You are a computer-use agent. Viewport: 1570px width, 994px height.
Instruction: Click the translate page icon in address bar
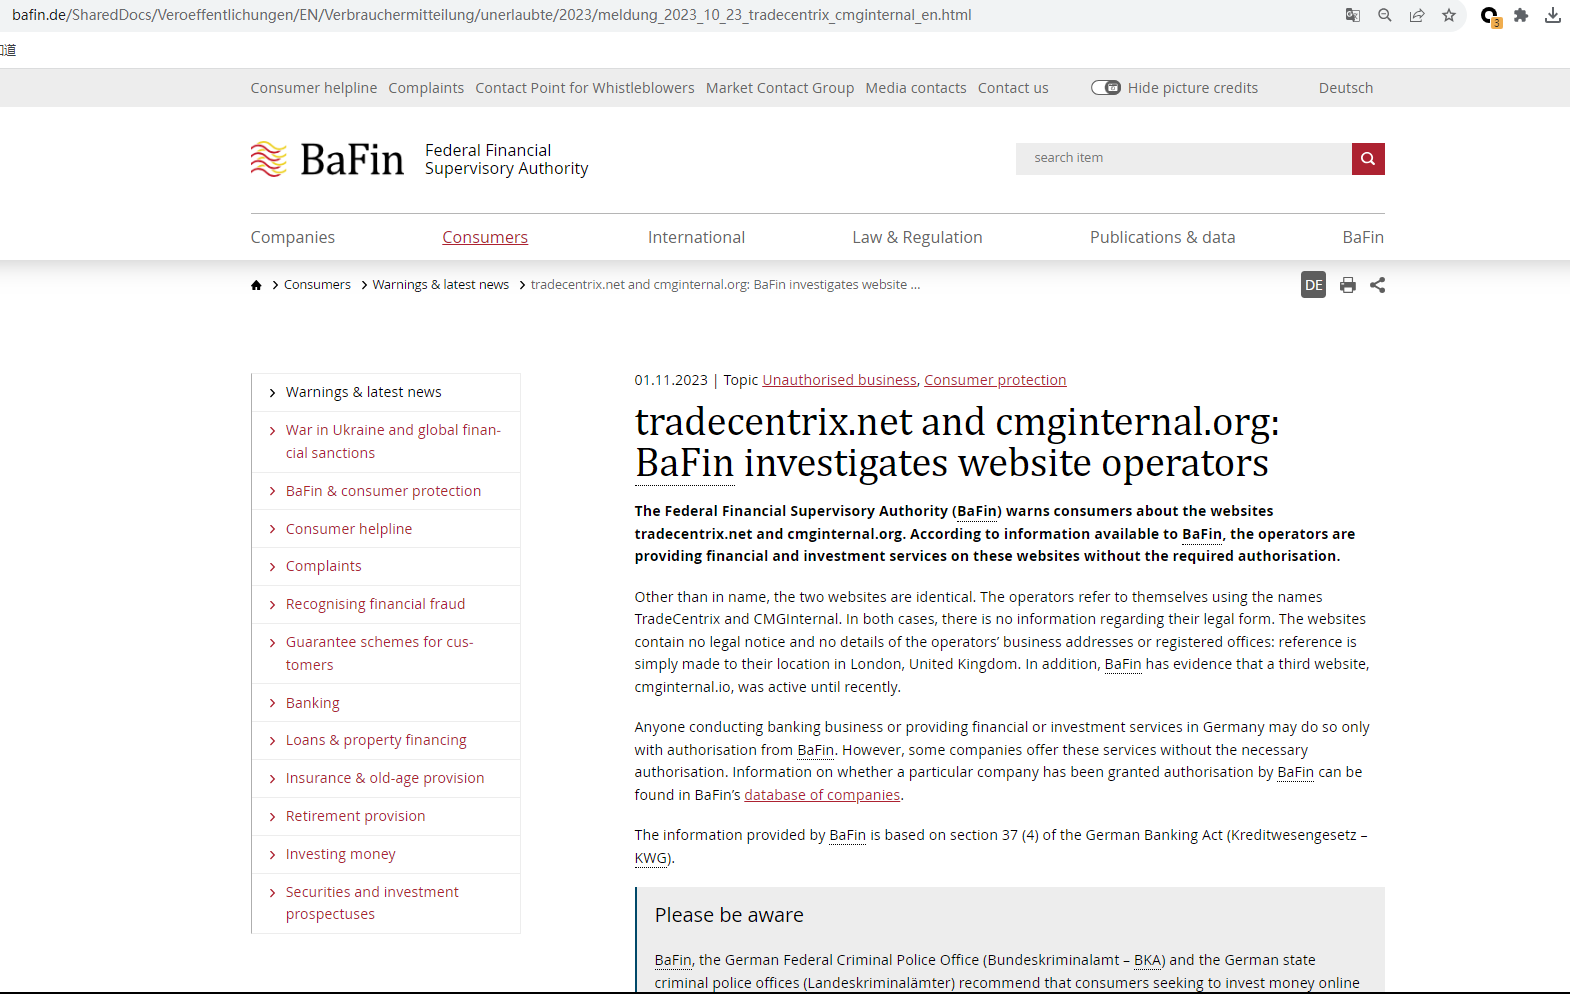tap(1353, 15)
